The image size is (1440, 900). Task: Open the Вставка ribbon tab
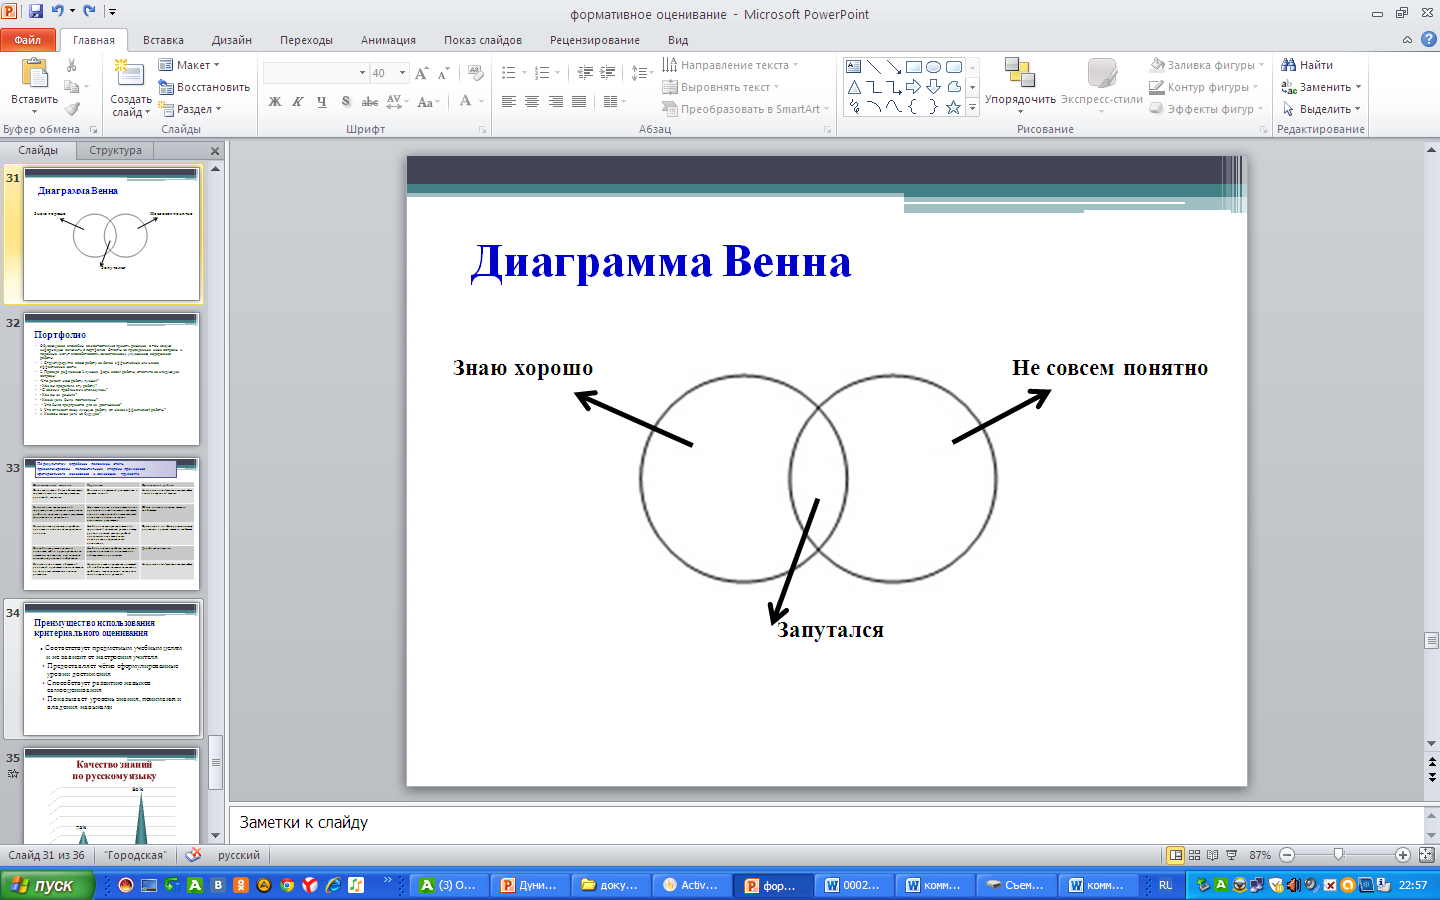pos(163,40)
